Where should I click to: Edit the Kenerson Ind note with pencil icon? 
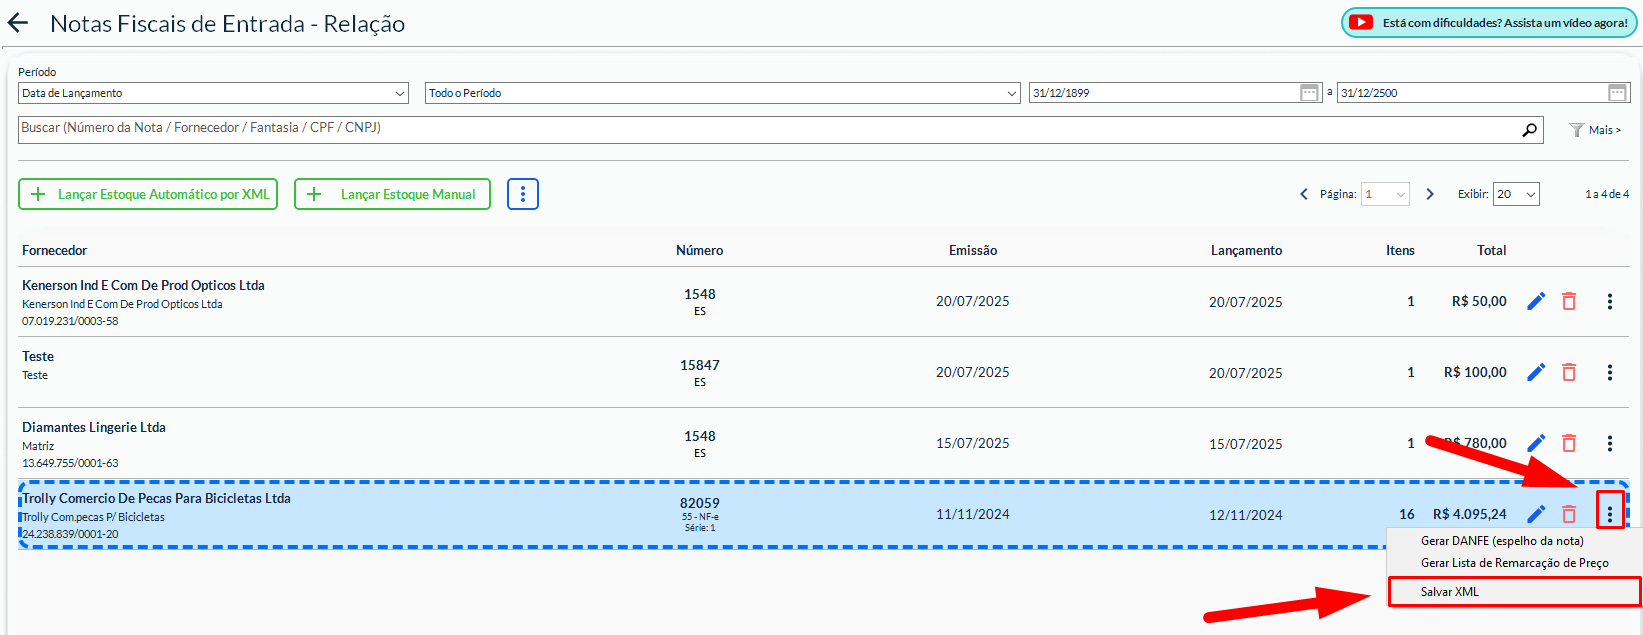pyautogui.click(x=1536, y=301)
